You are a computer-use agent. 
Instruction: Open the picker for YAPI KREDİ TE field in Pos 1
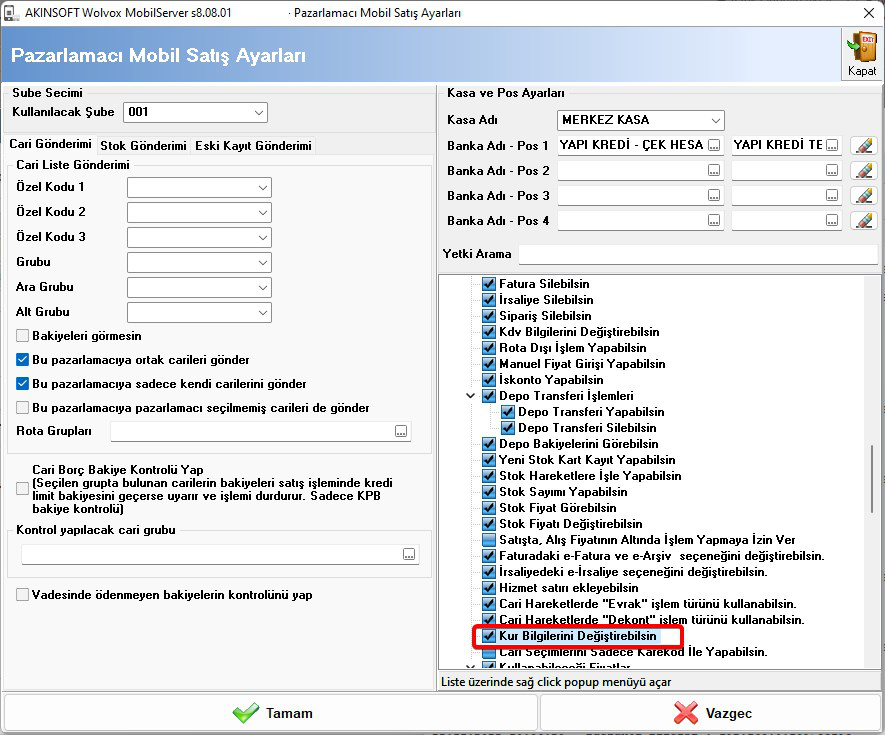[832, 146]
